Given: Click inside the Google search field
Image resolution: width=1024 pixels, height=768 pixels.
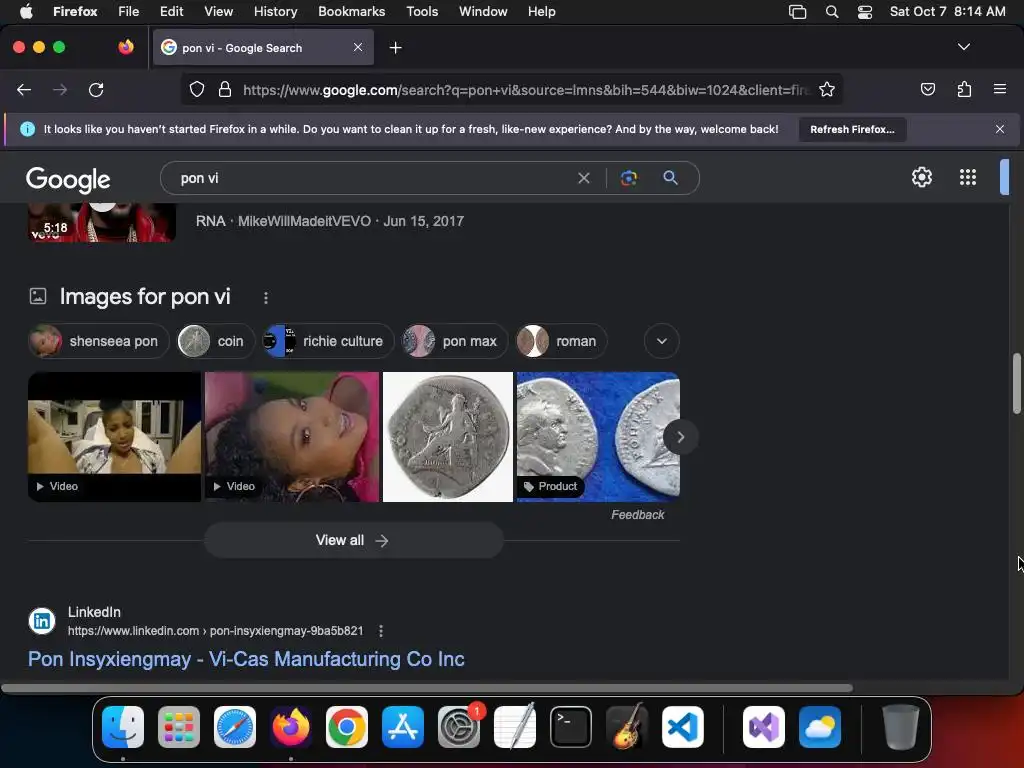Looking at the screenshot, I should tap(372, 178).
